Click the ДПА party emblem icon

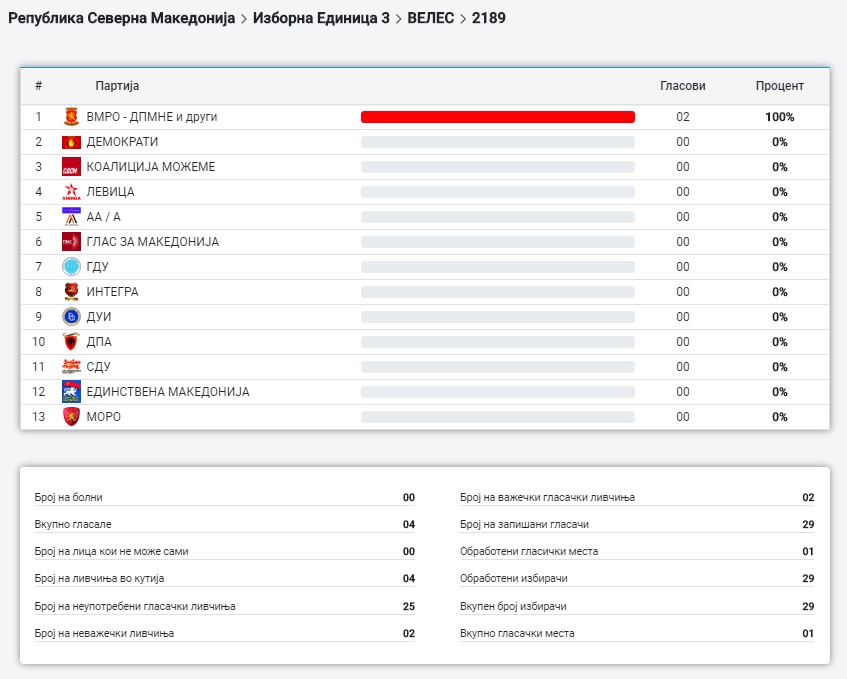click(71, 342)
